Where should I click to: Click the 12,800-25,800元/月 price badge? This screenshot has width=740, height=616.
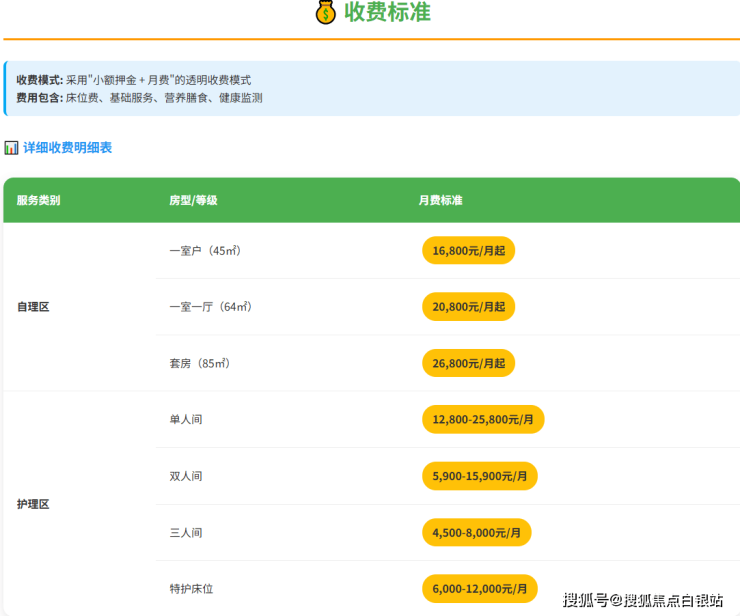pos(483,419)
